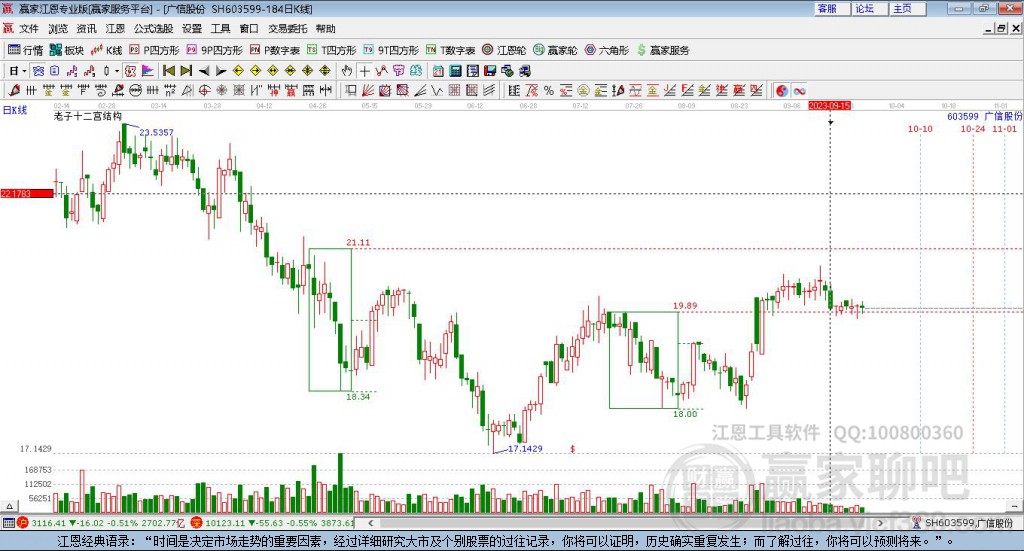The width and height of the screenshot is (1024, 551).
Task: Select the 2023-09-15 date marker
Action: pyautogui.click(x=829, y=105)
